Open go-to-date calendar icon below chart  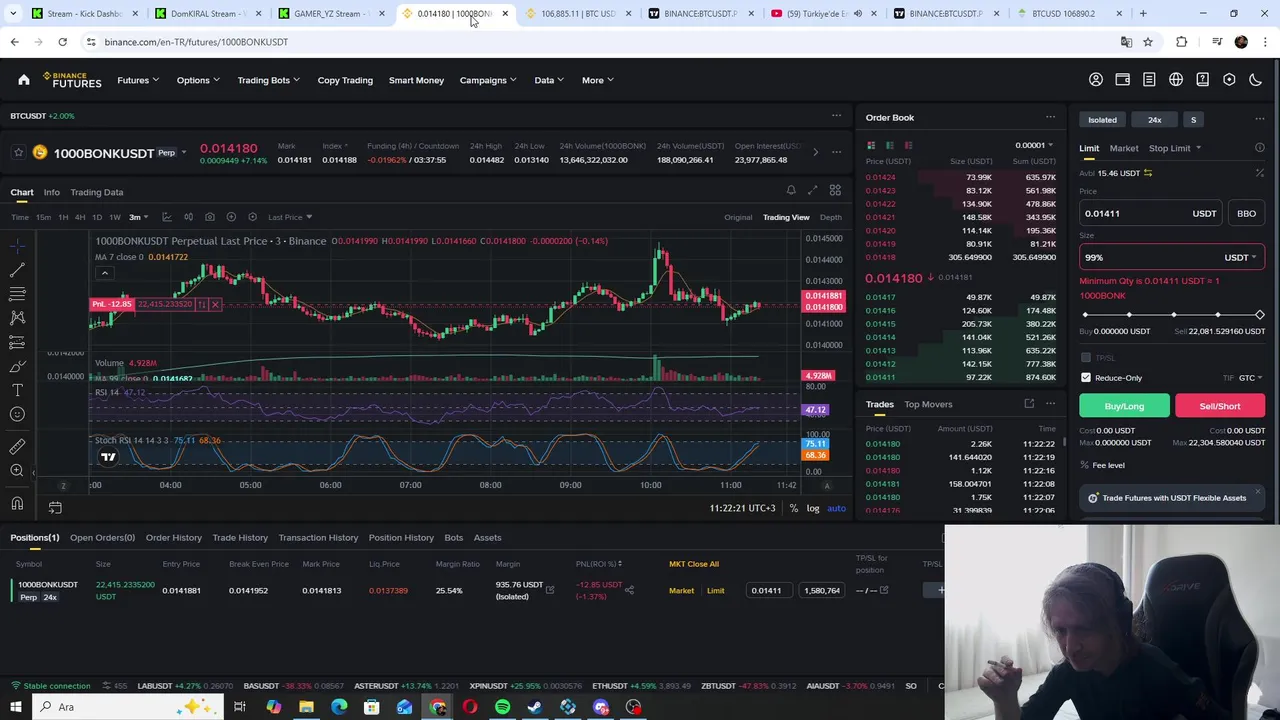[x=55, y=508]
